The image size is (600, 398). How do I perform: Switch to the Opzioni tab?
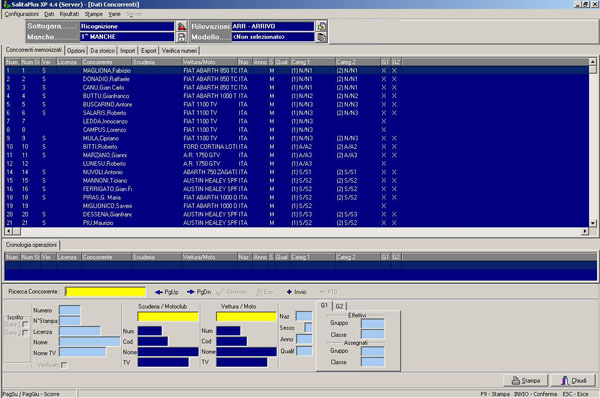pyautogui.click(x=76, y=51)
